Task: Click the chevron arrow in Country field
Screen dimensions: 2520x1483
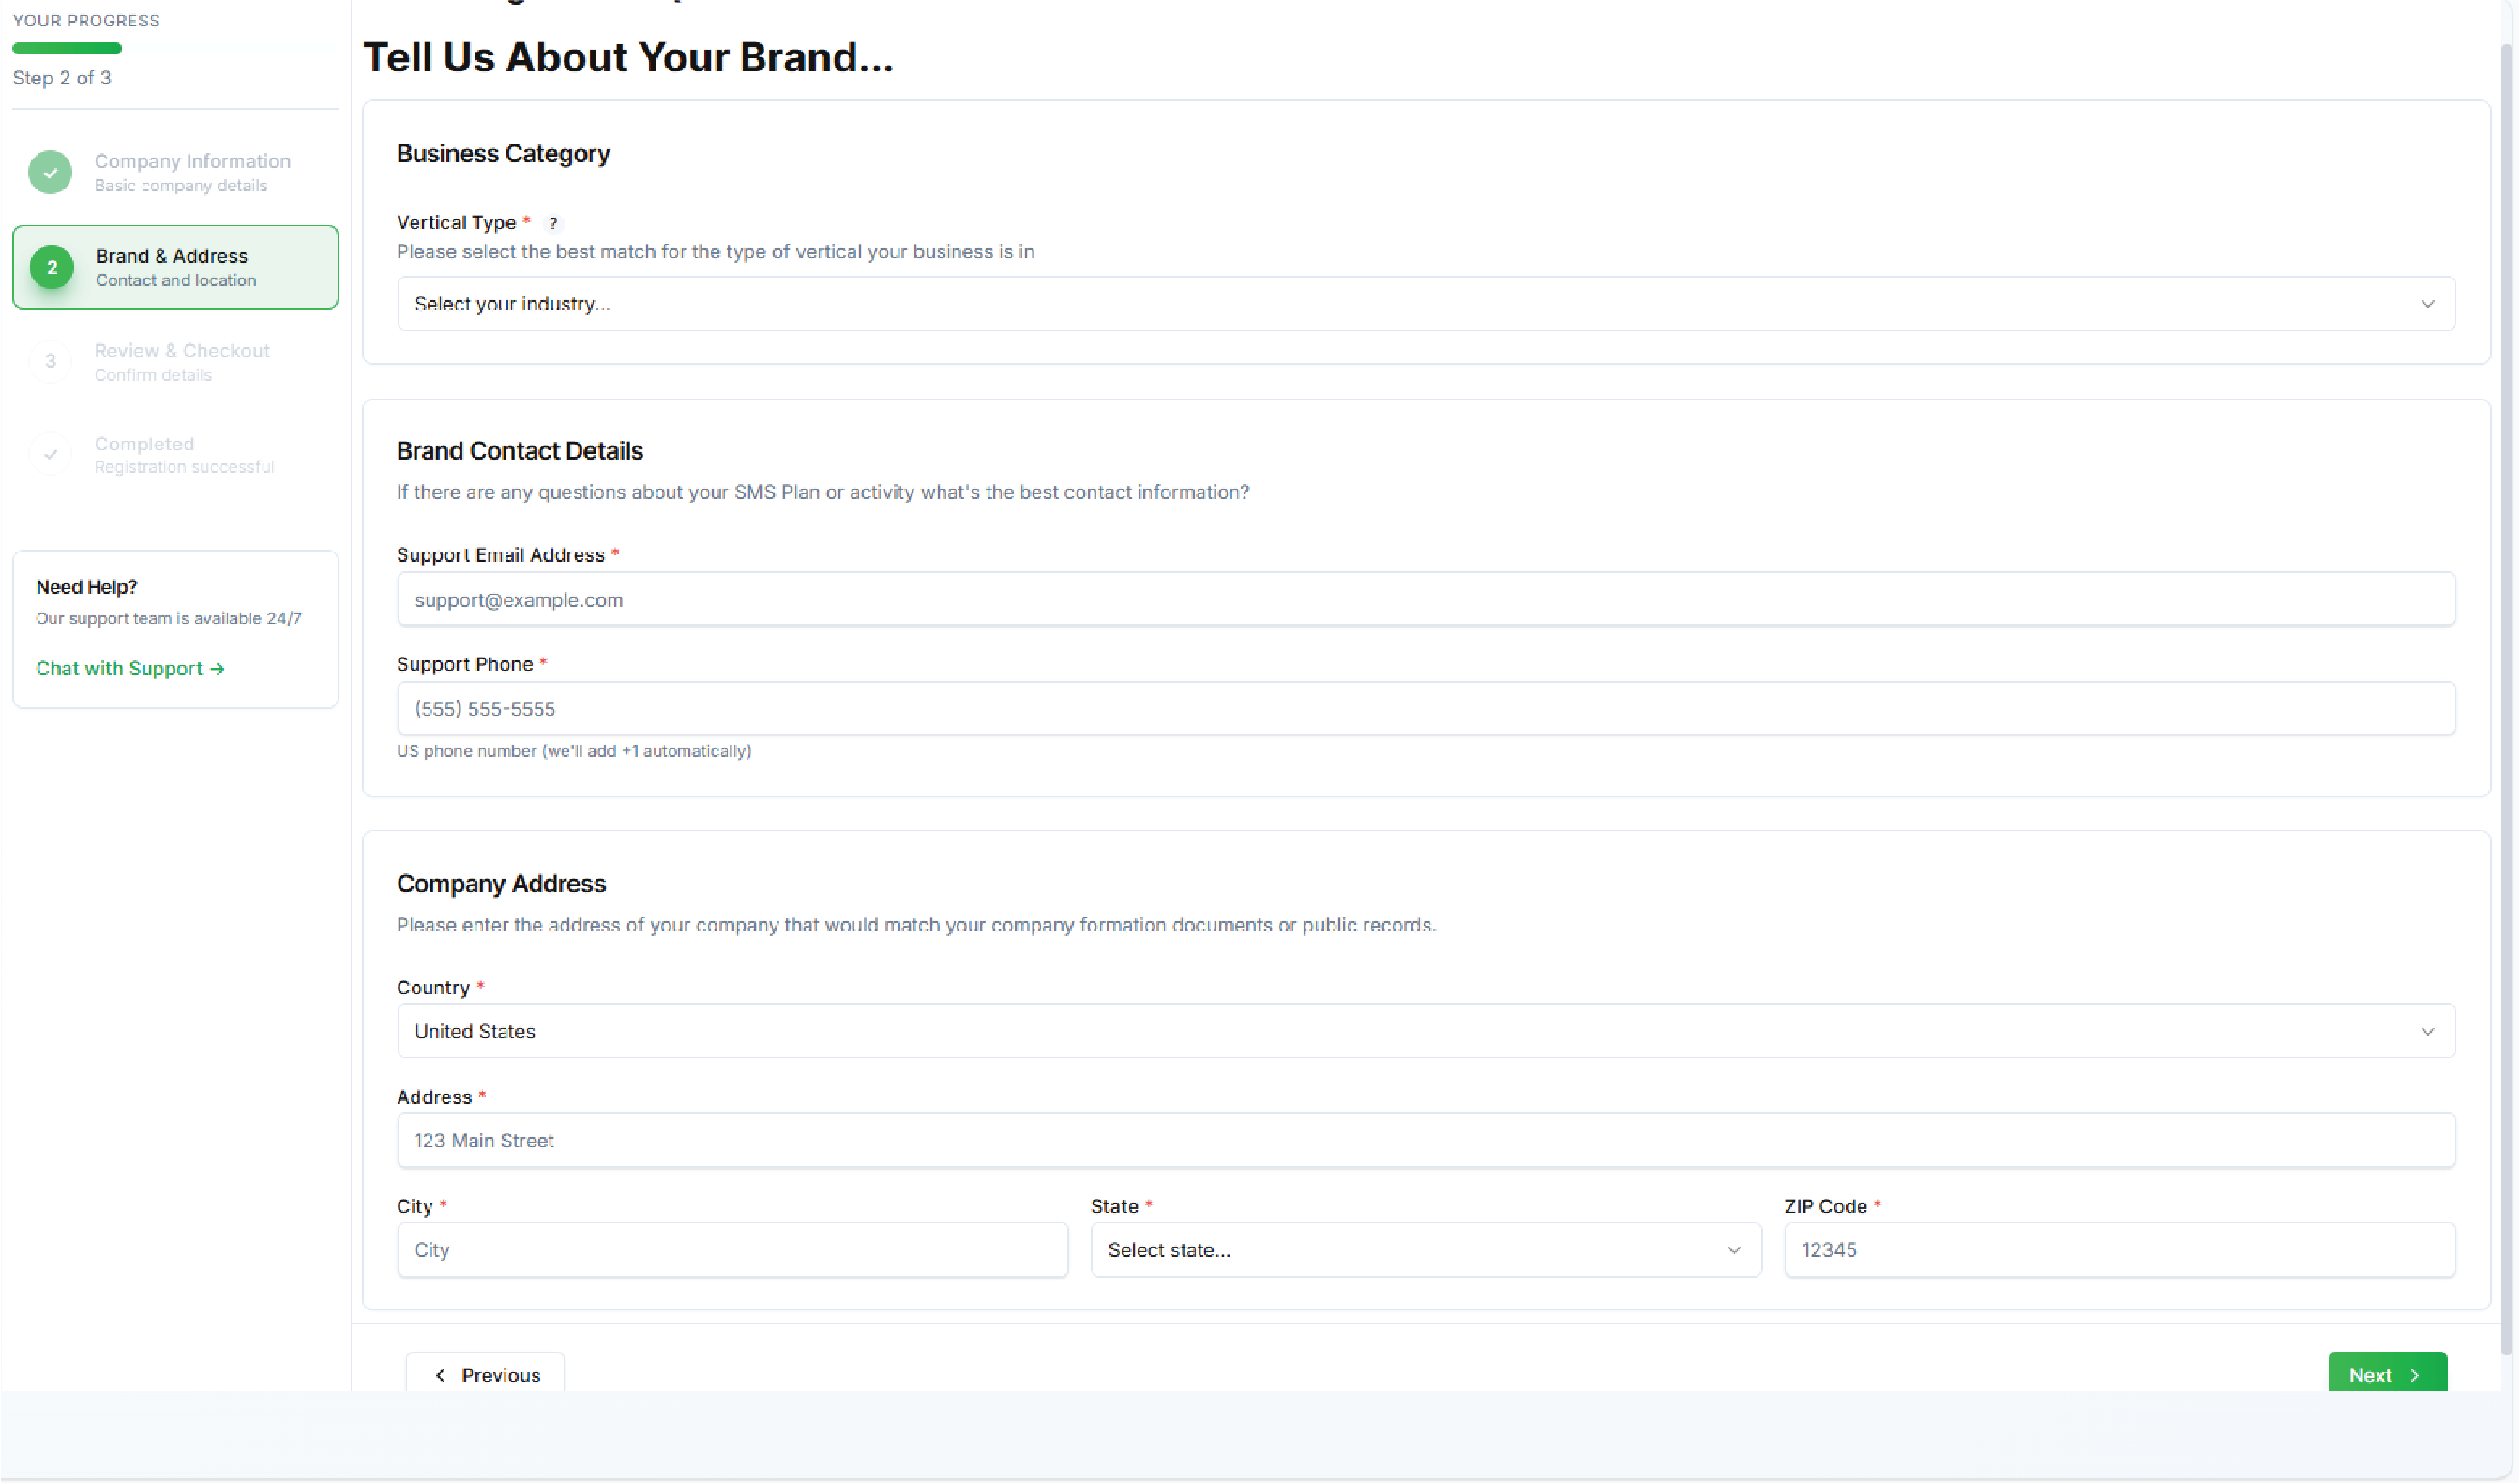Action: 2427,1031
